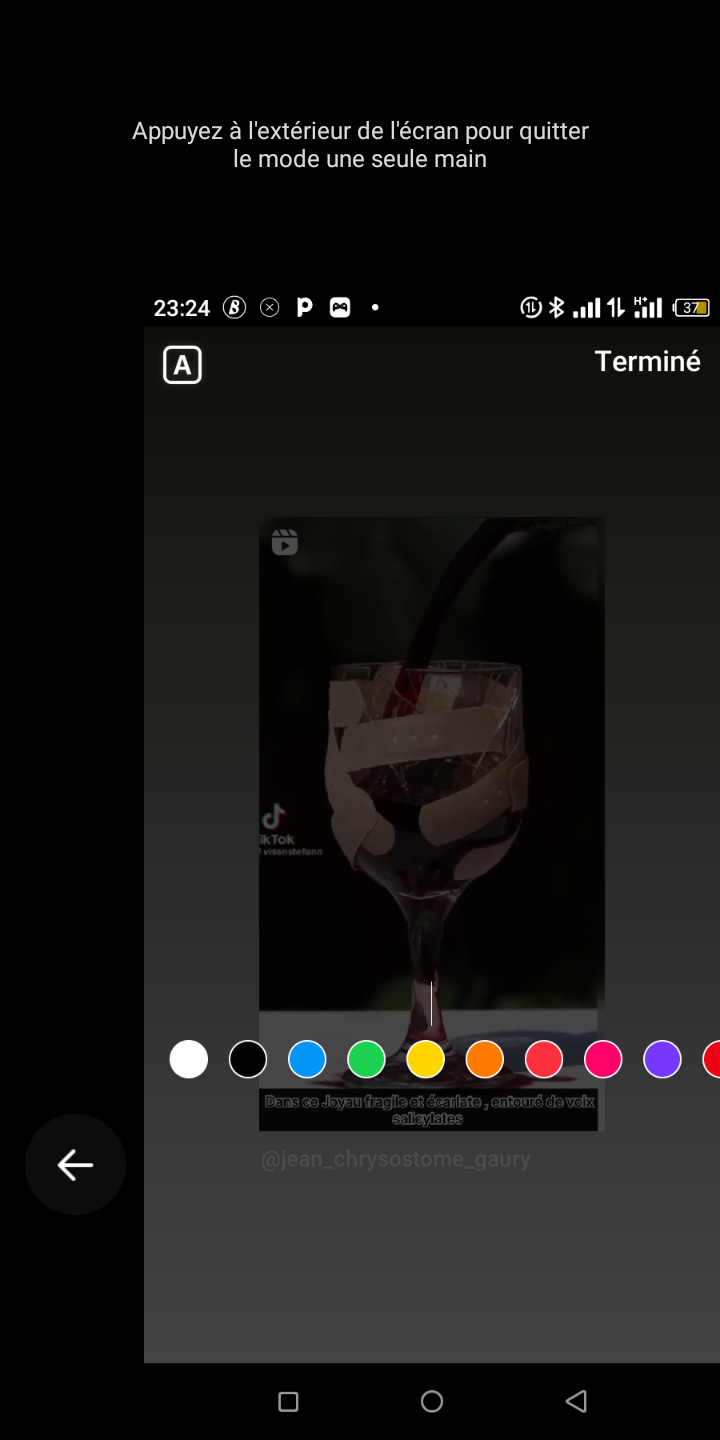Open recent apps with the square icon
The height and width of the screenshot is (1440, 720).
click(x=288, y=1402)
